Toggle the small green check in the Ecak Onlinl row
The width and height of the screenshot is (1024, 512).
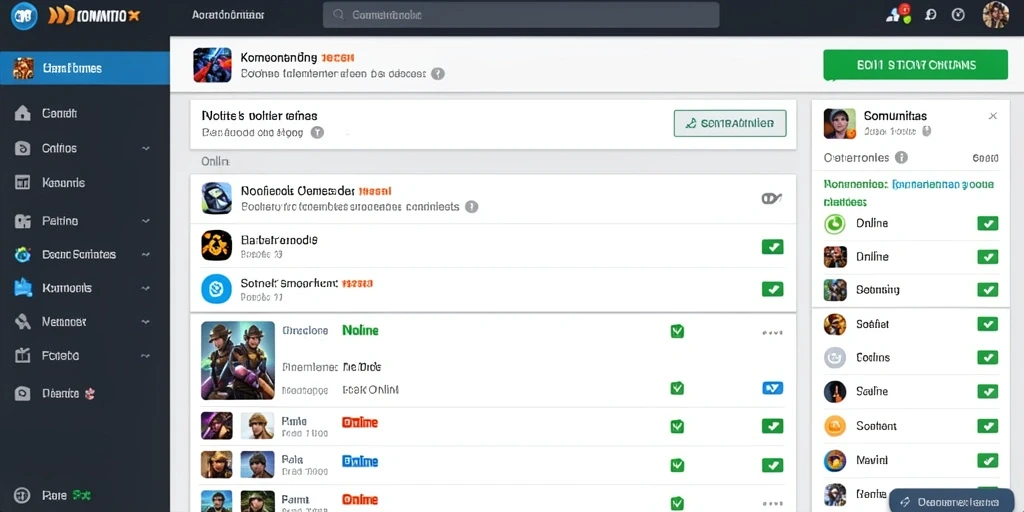point(677,389)
